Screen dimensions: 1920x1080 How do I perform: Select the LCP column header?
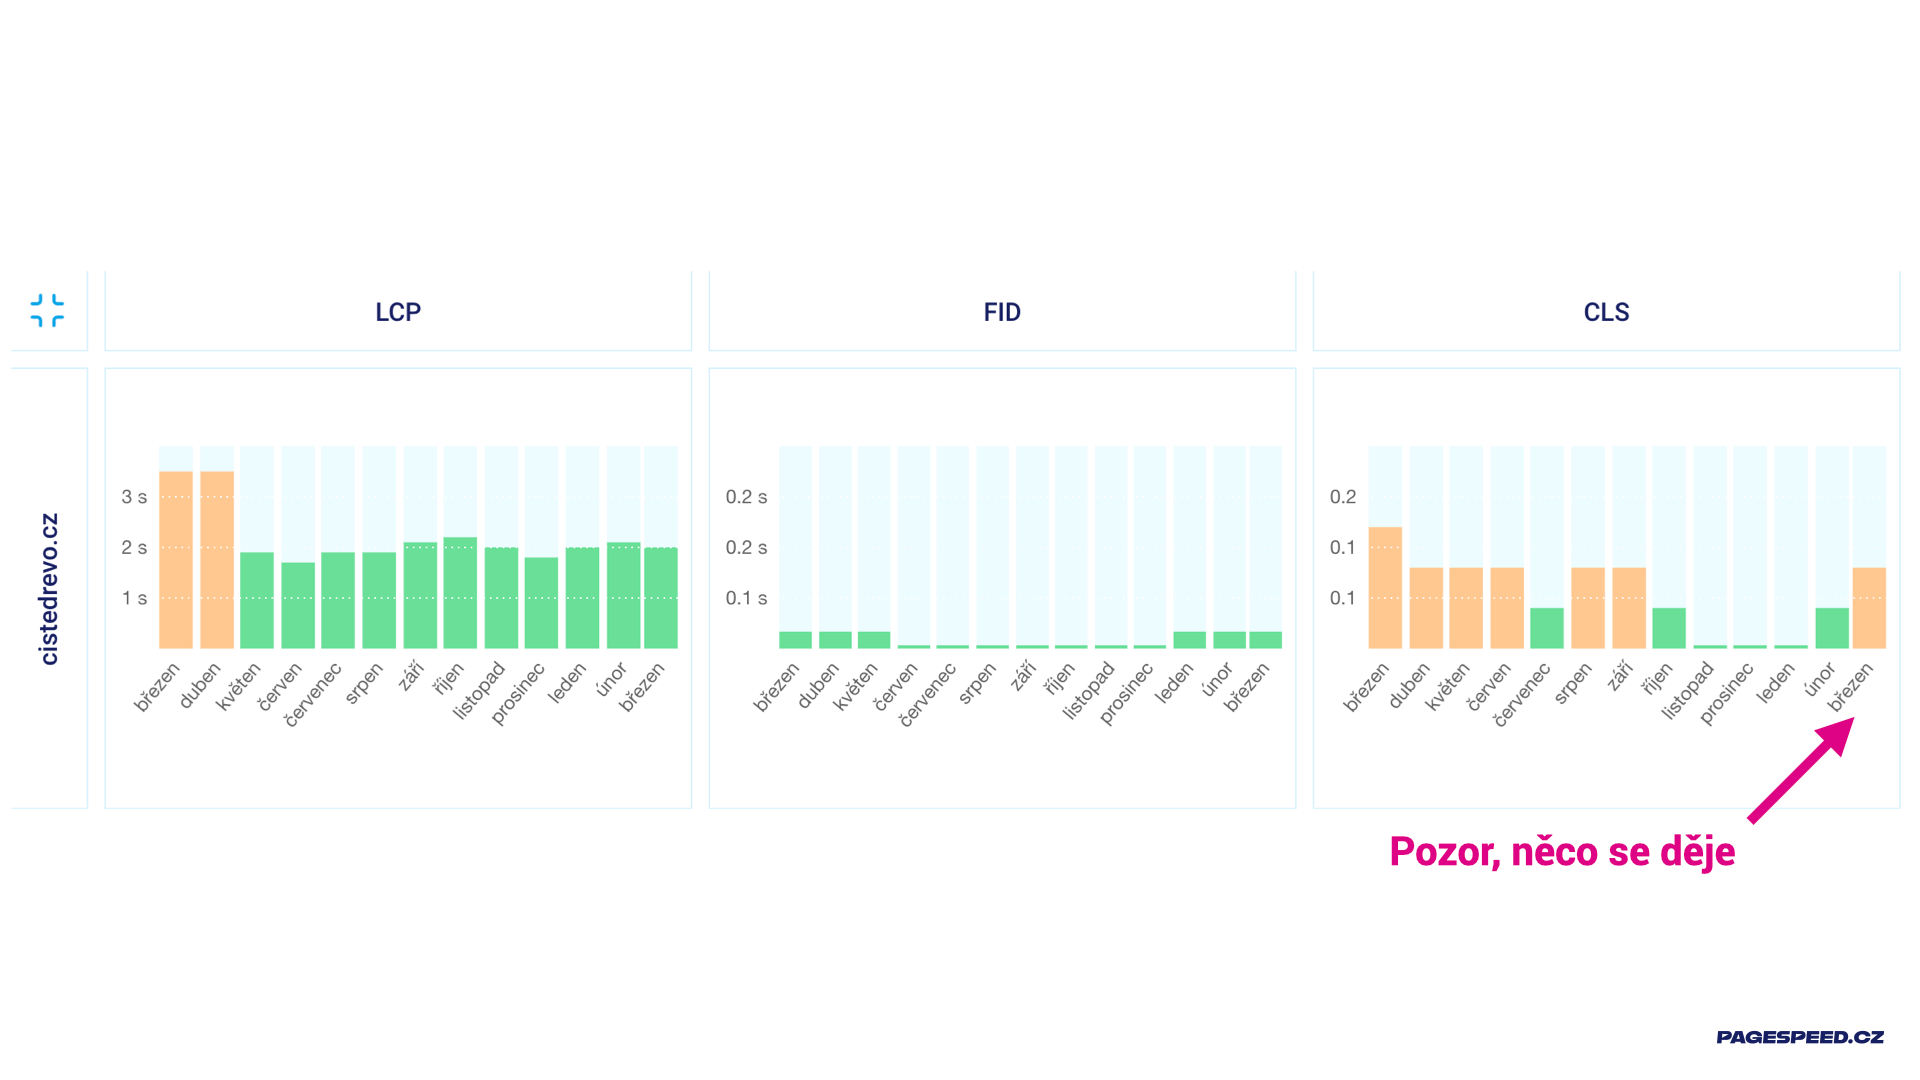398,312
